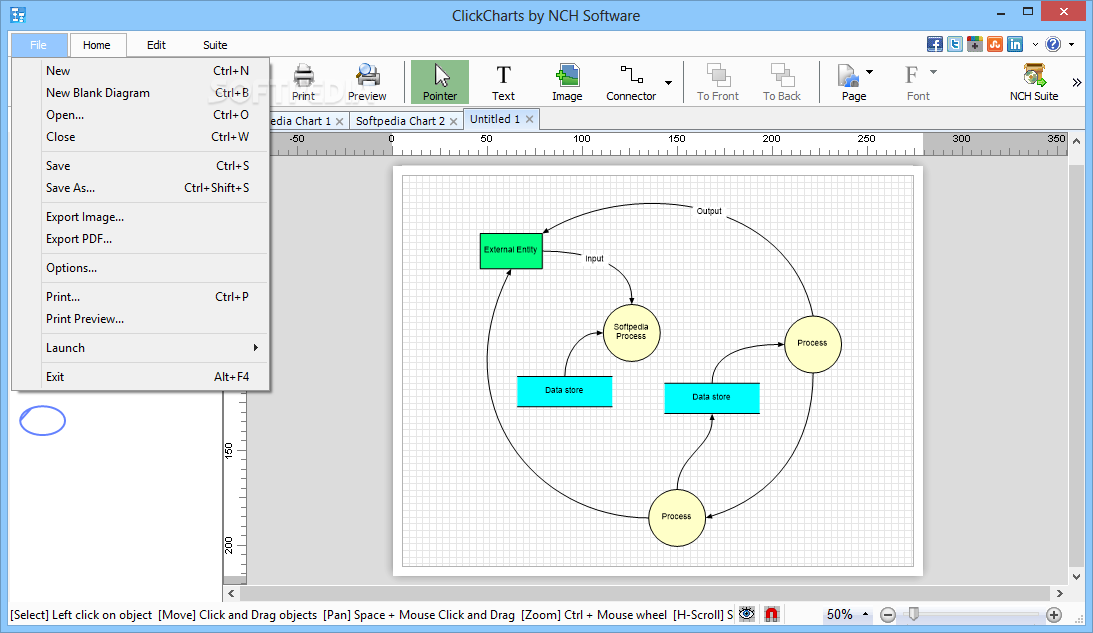Share via the Twitter icon
Screen dimensions: 1093x633
[x=955, y=45]
